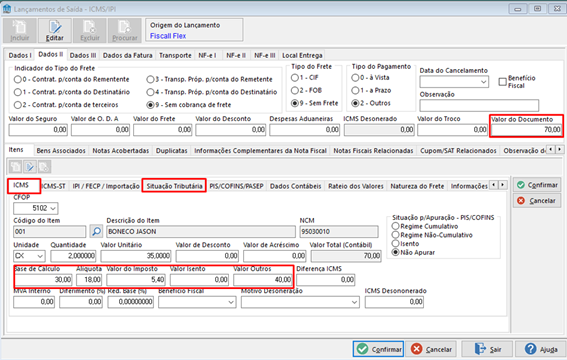Open the ICMS-ST sub-tab
This screenshot has width=567, height=360.
[x=54, y=186]
